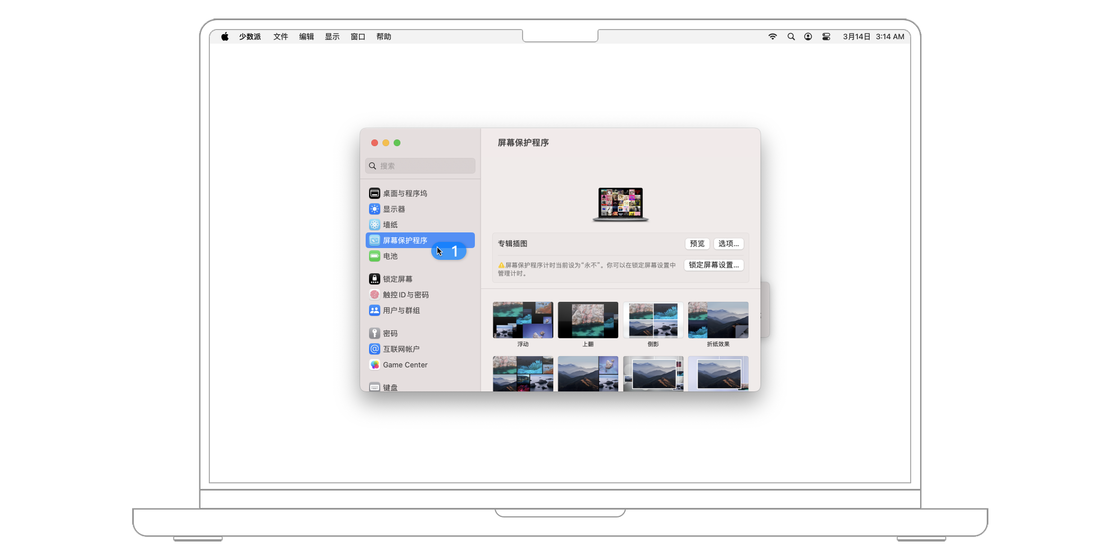The height and width of the screenshot is (560, 1120).
Task: Click the 选项… options button
Action: (729, 244)
